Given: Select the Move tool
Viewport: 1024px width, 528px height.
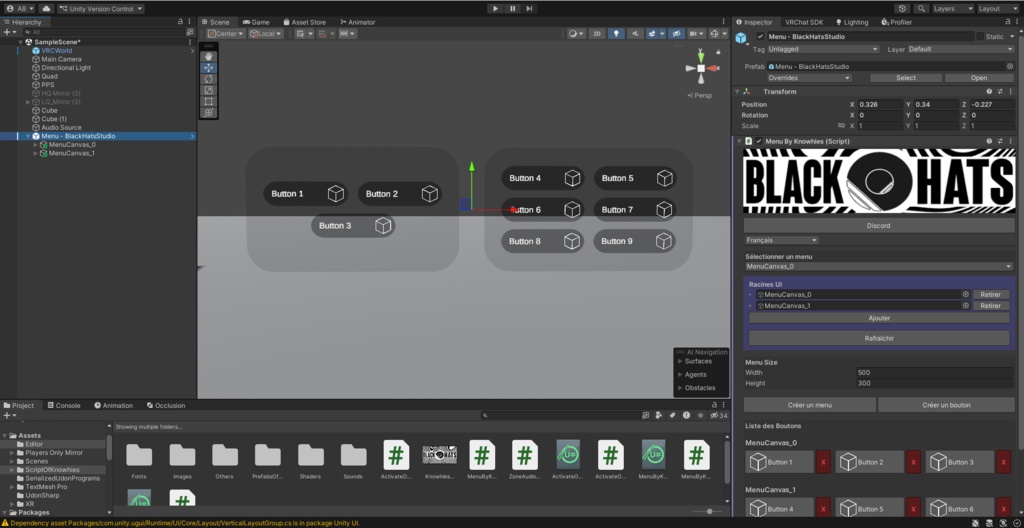Looking at the screenshot, I should click(x=208, y=68).
